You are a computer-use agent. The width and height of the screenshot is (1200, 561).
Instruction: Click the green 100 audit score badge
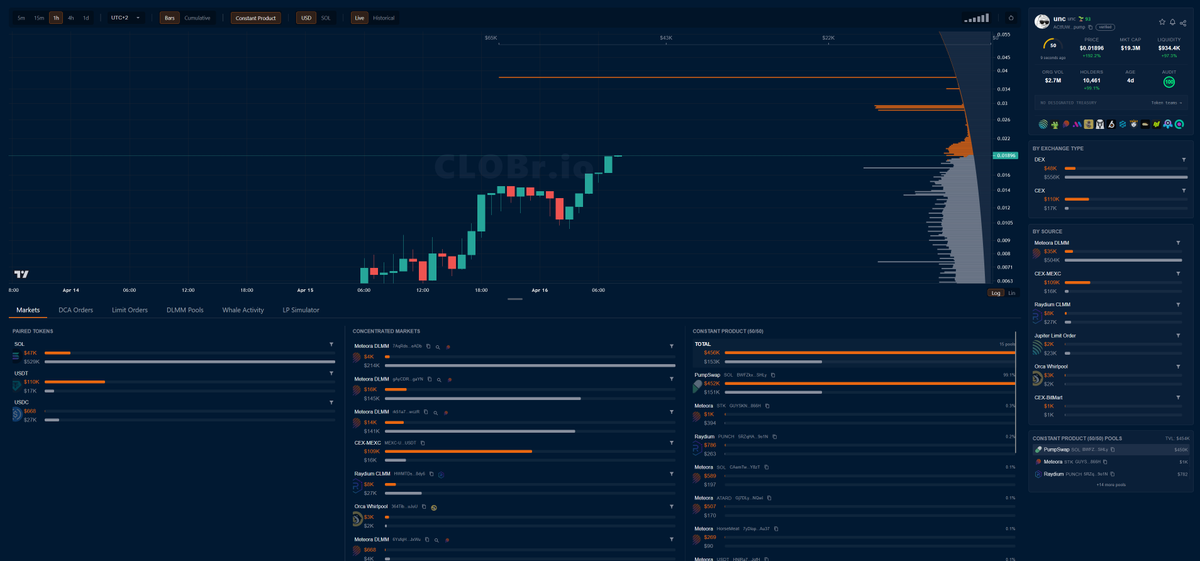tap(1169, 82)
